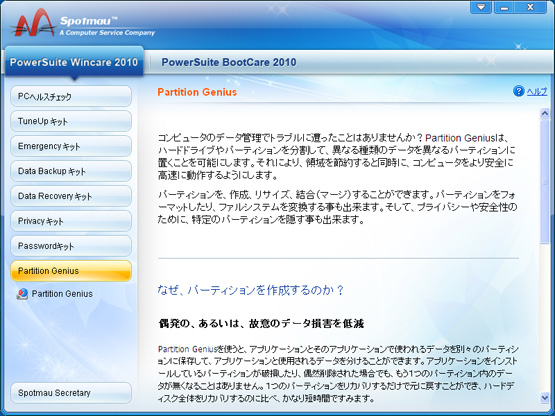
Task: Launch Partition Genius via its sidebar icon
Action: [x=22, y=294]
